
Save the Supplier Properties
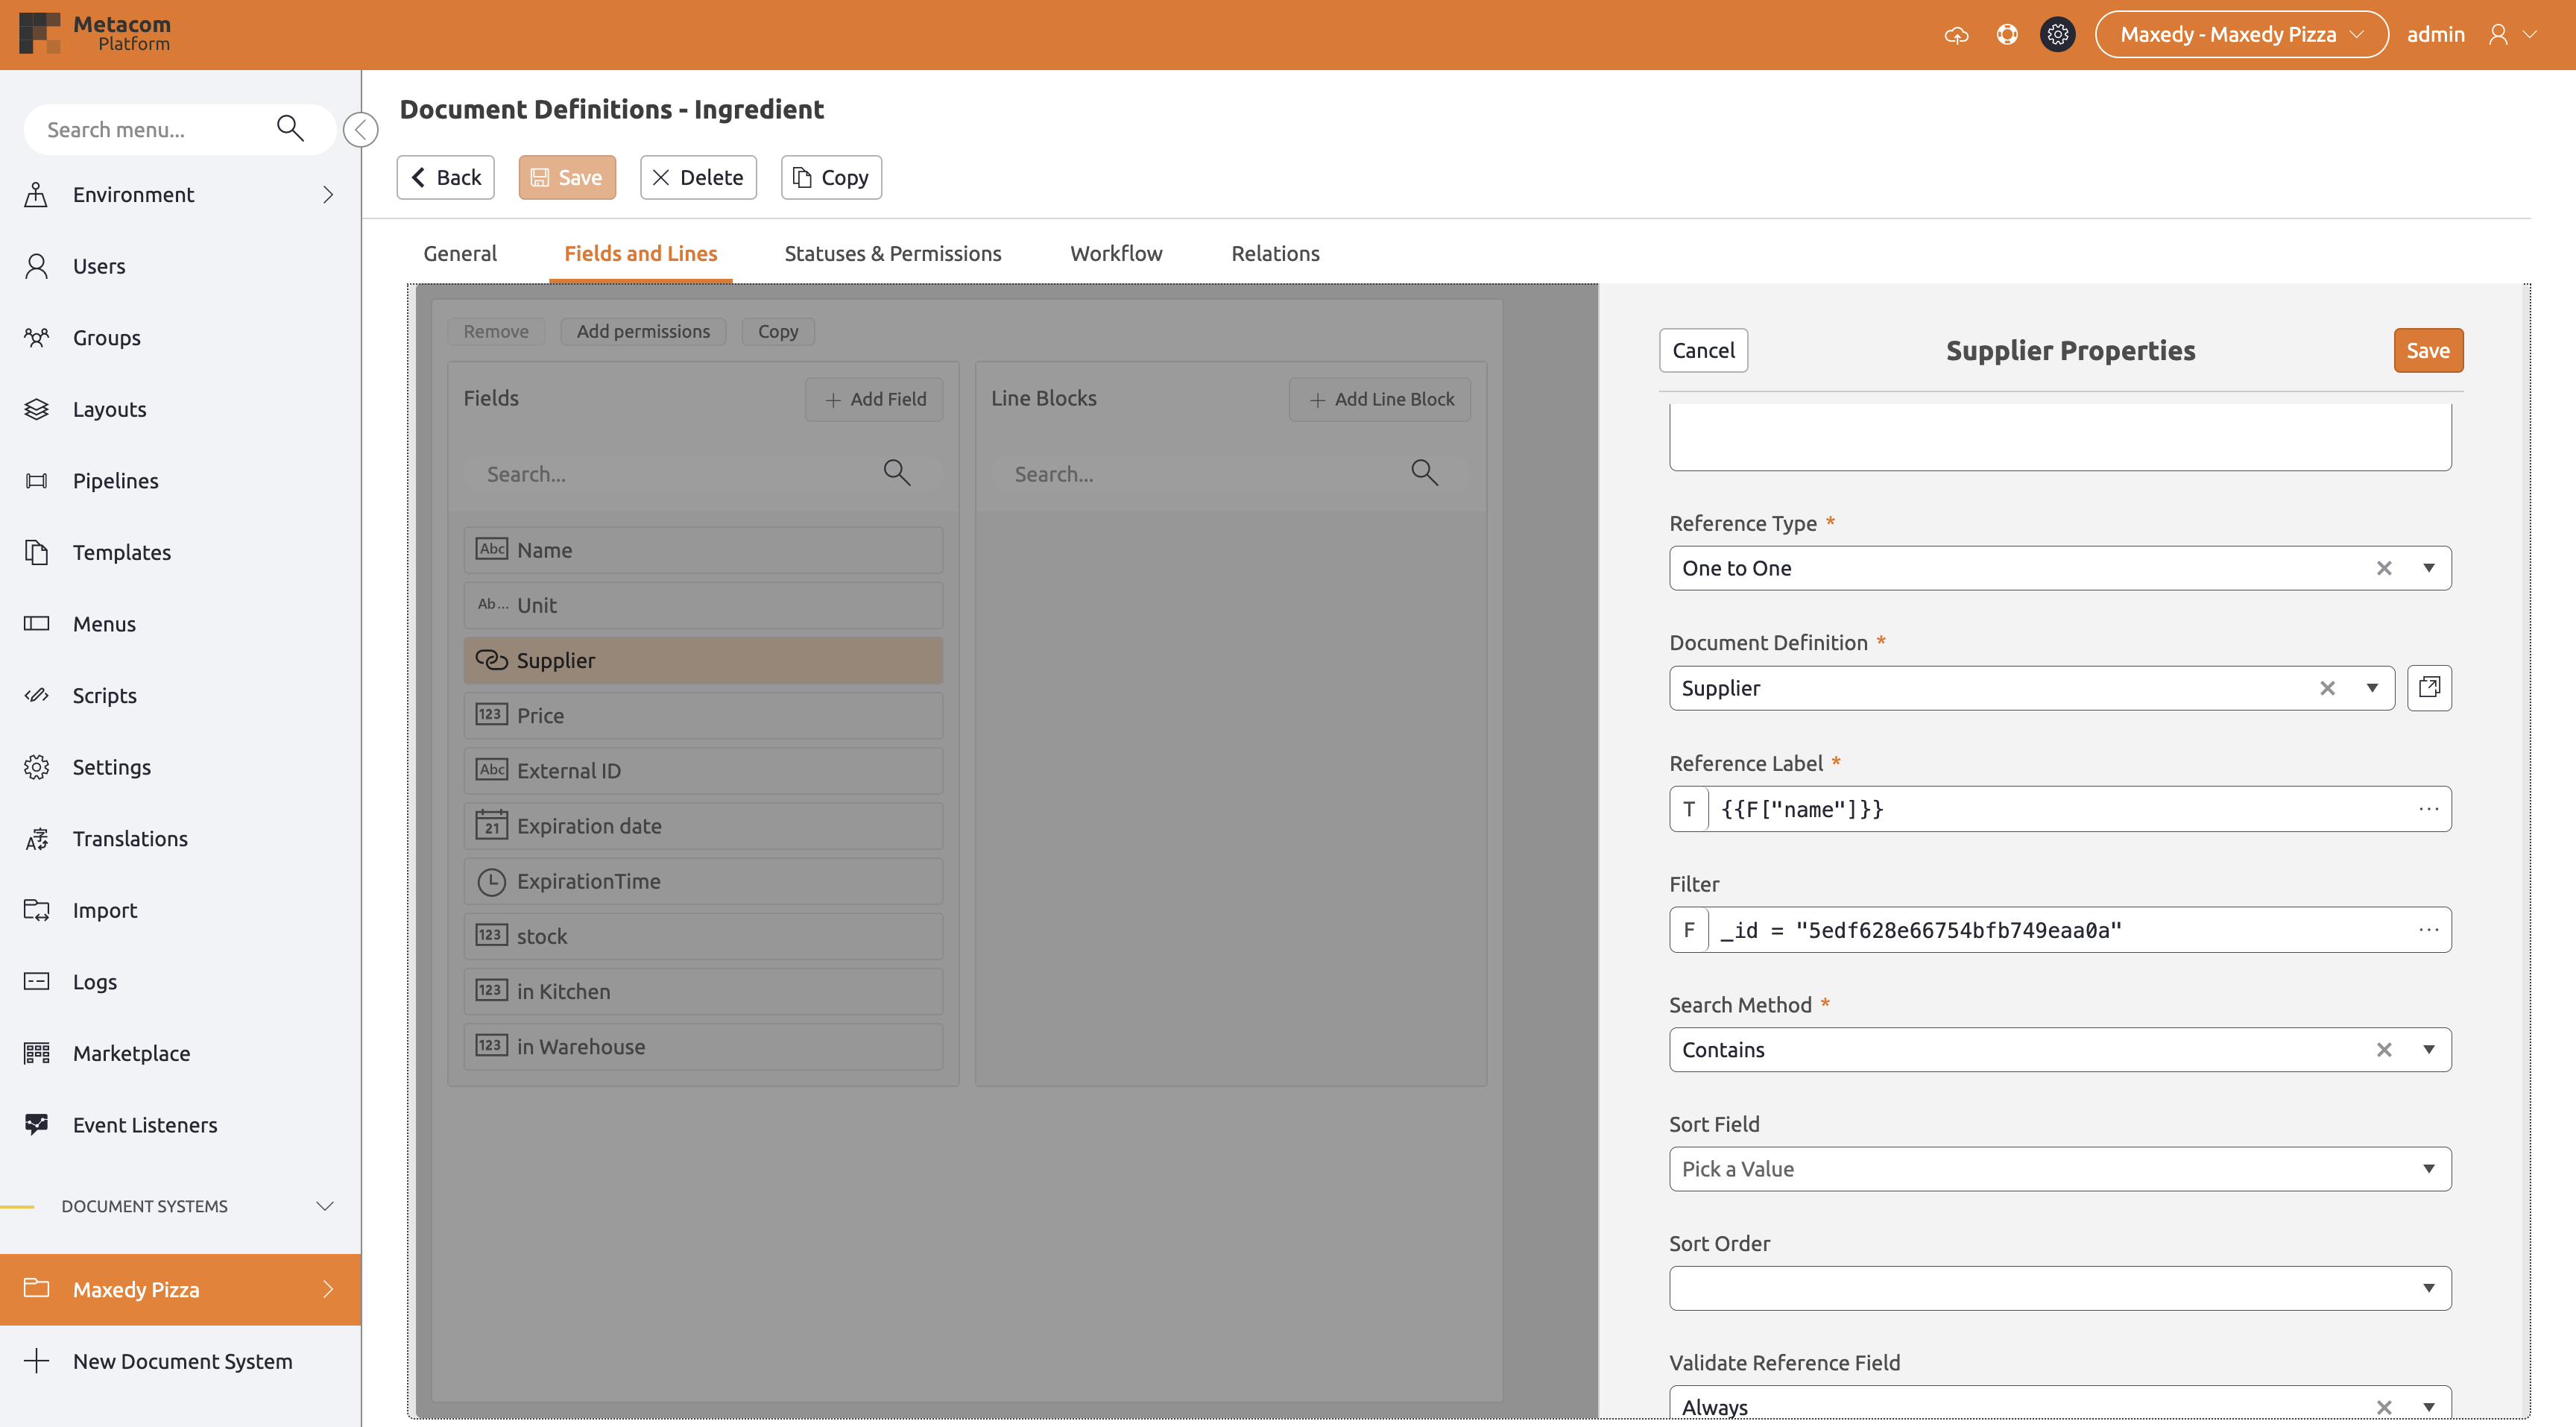pyautogui.click(x=2428, y=350)
